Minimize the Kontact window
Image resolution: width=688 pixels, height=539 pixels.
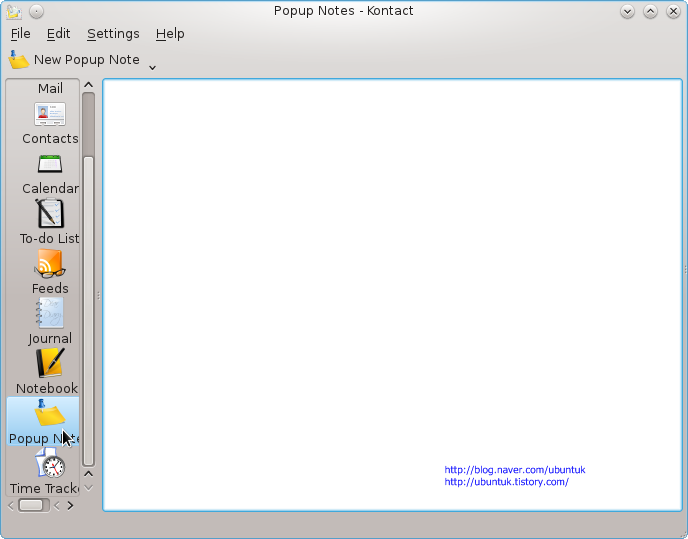pos(627,11)
